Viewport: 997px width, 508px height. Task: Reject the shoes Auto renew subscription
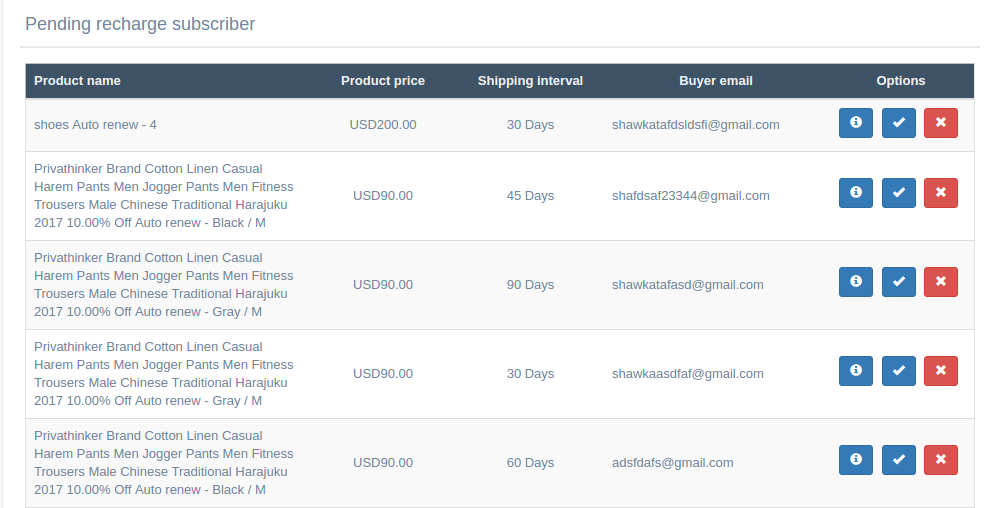(941, 123)
